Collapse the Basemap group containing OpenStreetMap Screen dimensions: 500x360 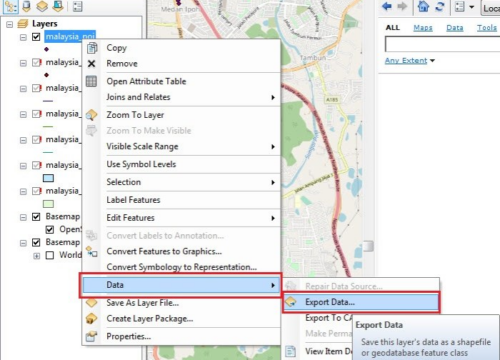pyautogui.click(x=23, y=217)
